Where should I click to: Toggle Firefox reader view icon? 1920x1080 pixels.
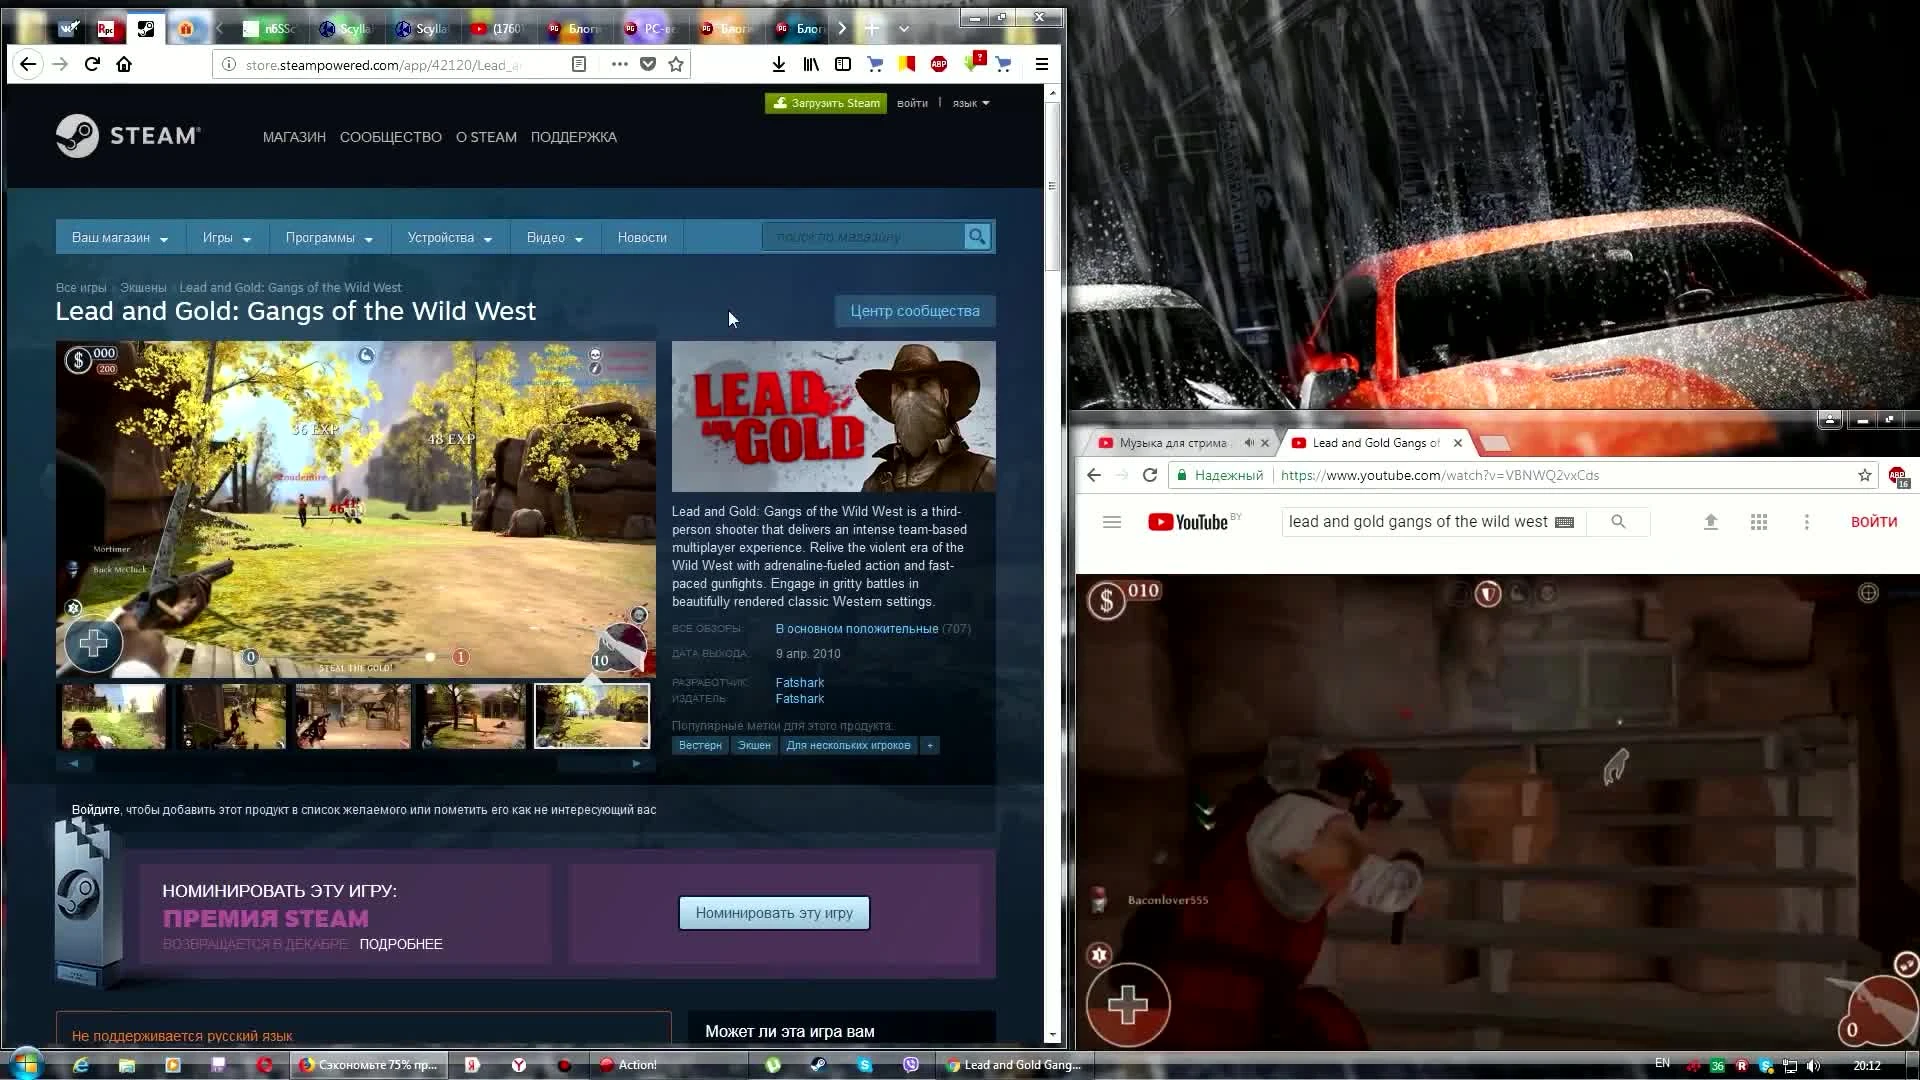578,64
